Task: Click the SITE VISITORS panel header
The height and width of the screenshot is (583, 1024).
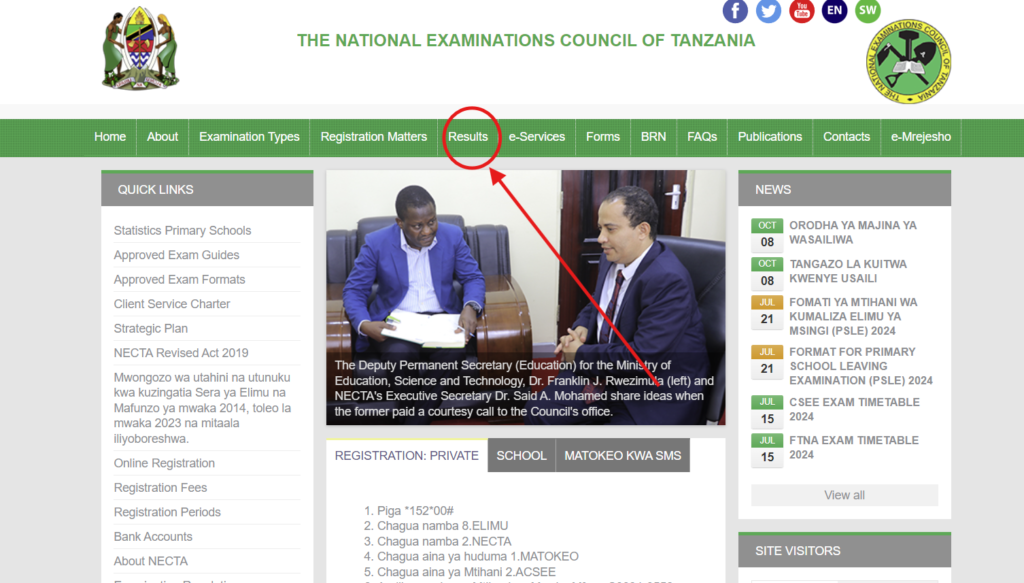Action: tap(844, 551)
